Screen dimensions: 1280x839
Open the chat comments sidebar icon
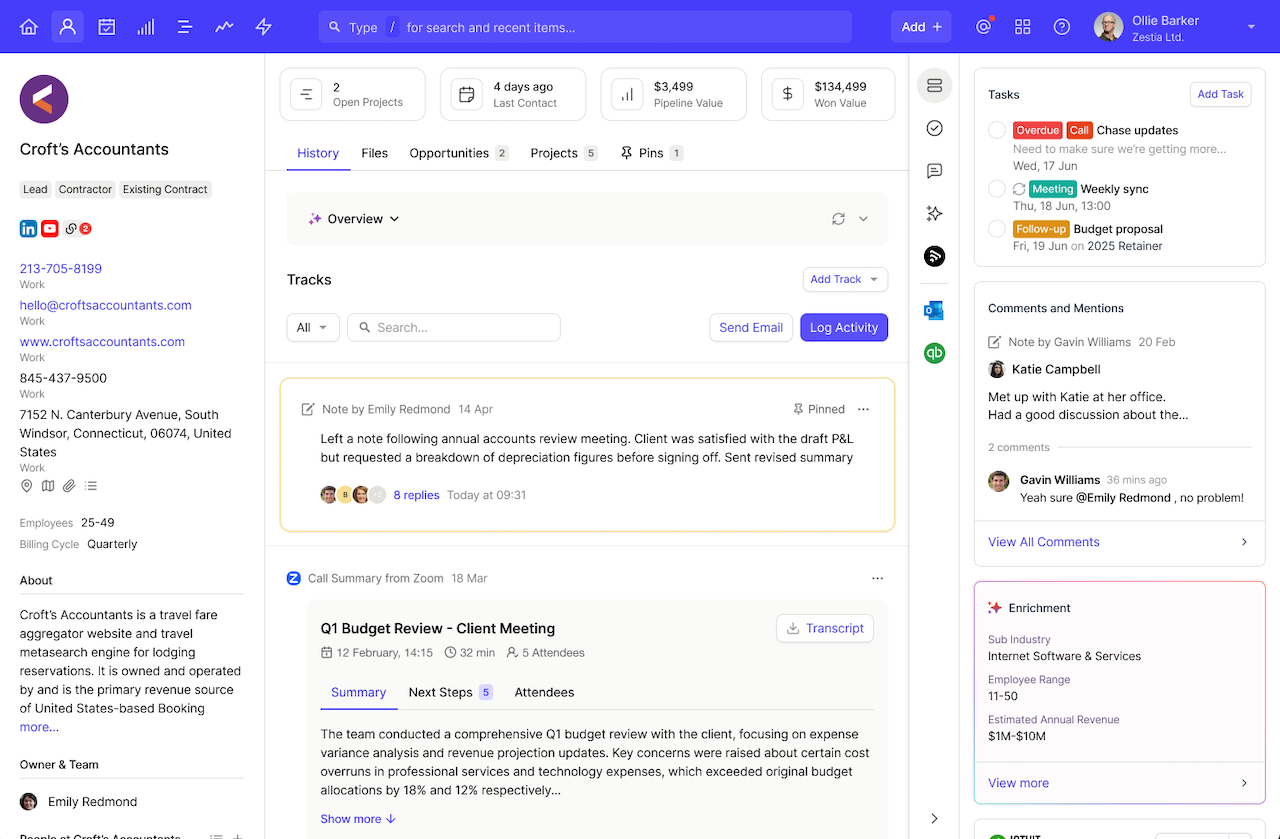[935, 171]
